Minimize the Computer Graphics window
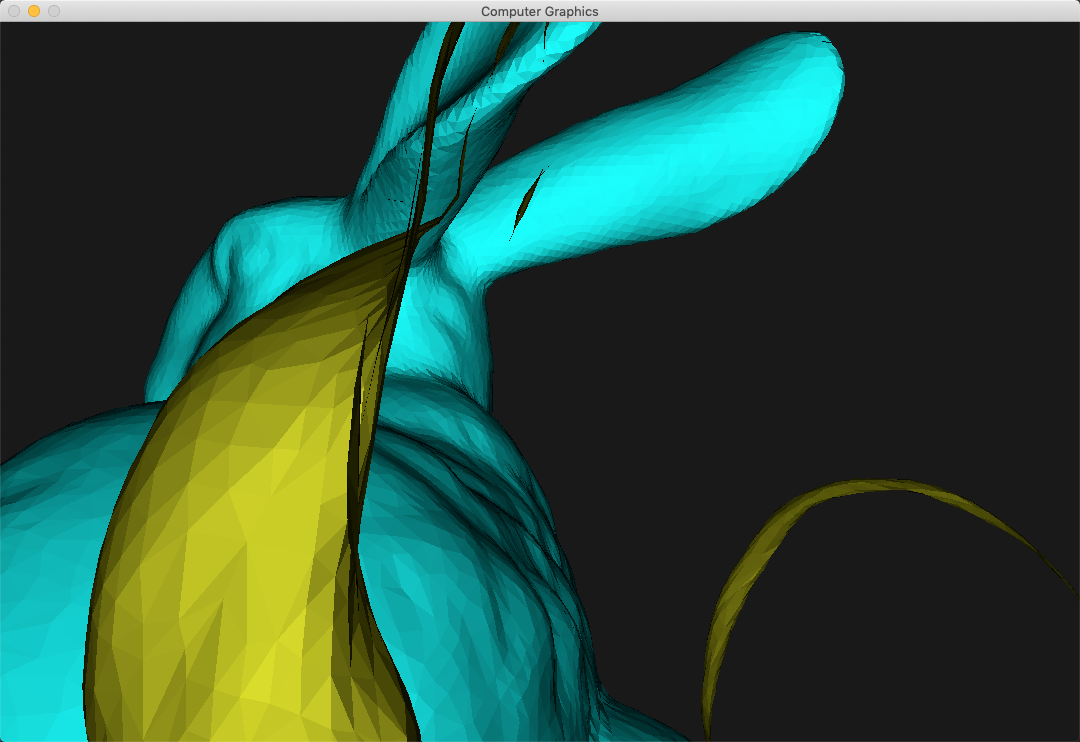1080x742 pixels. 34,11
